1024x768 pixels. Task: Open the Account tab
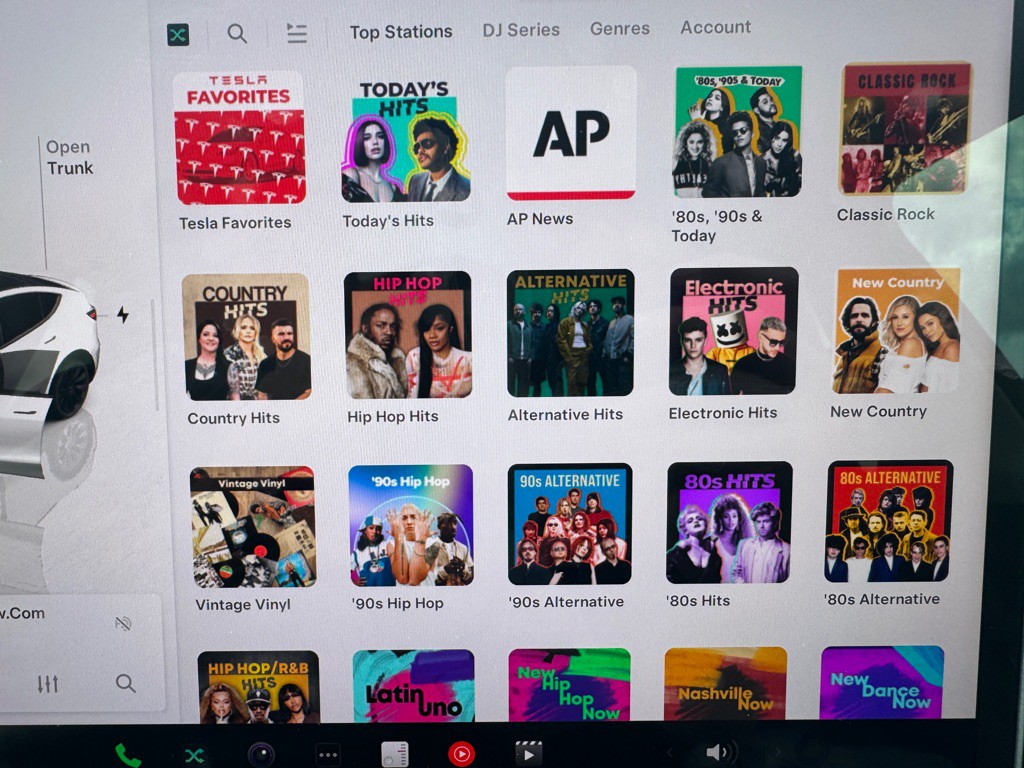[716, 27]
